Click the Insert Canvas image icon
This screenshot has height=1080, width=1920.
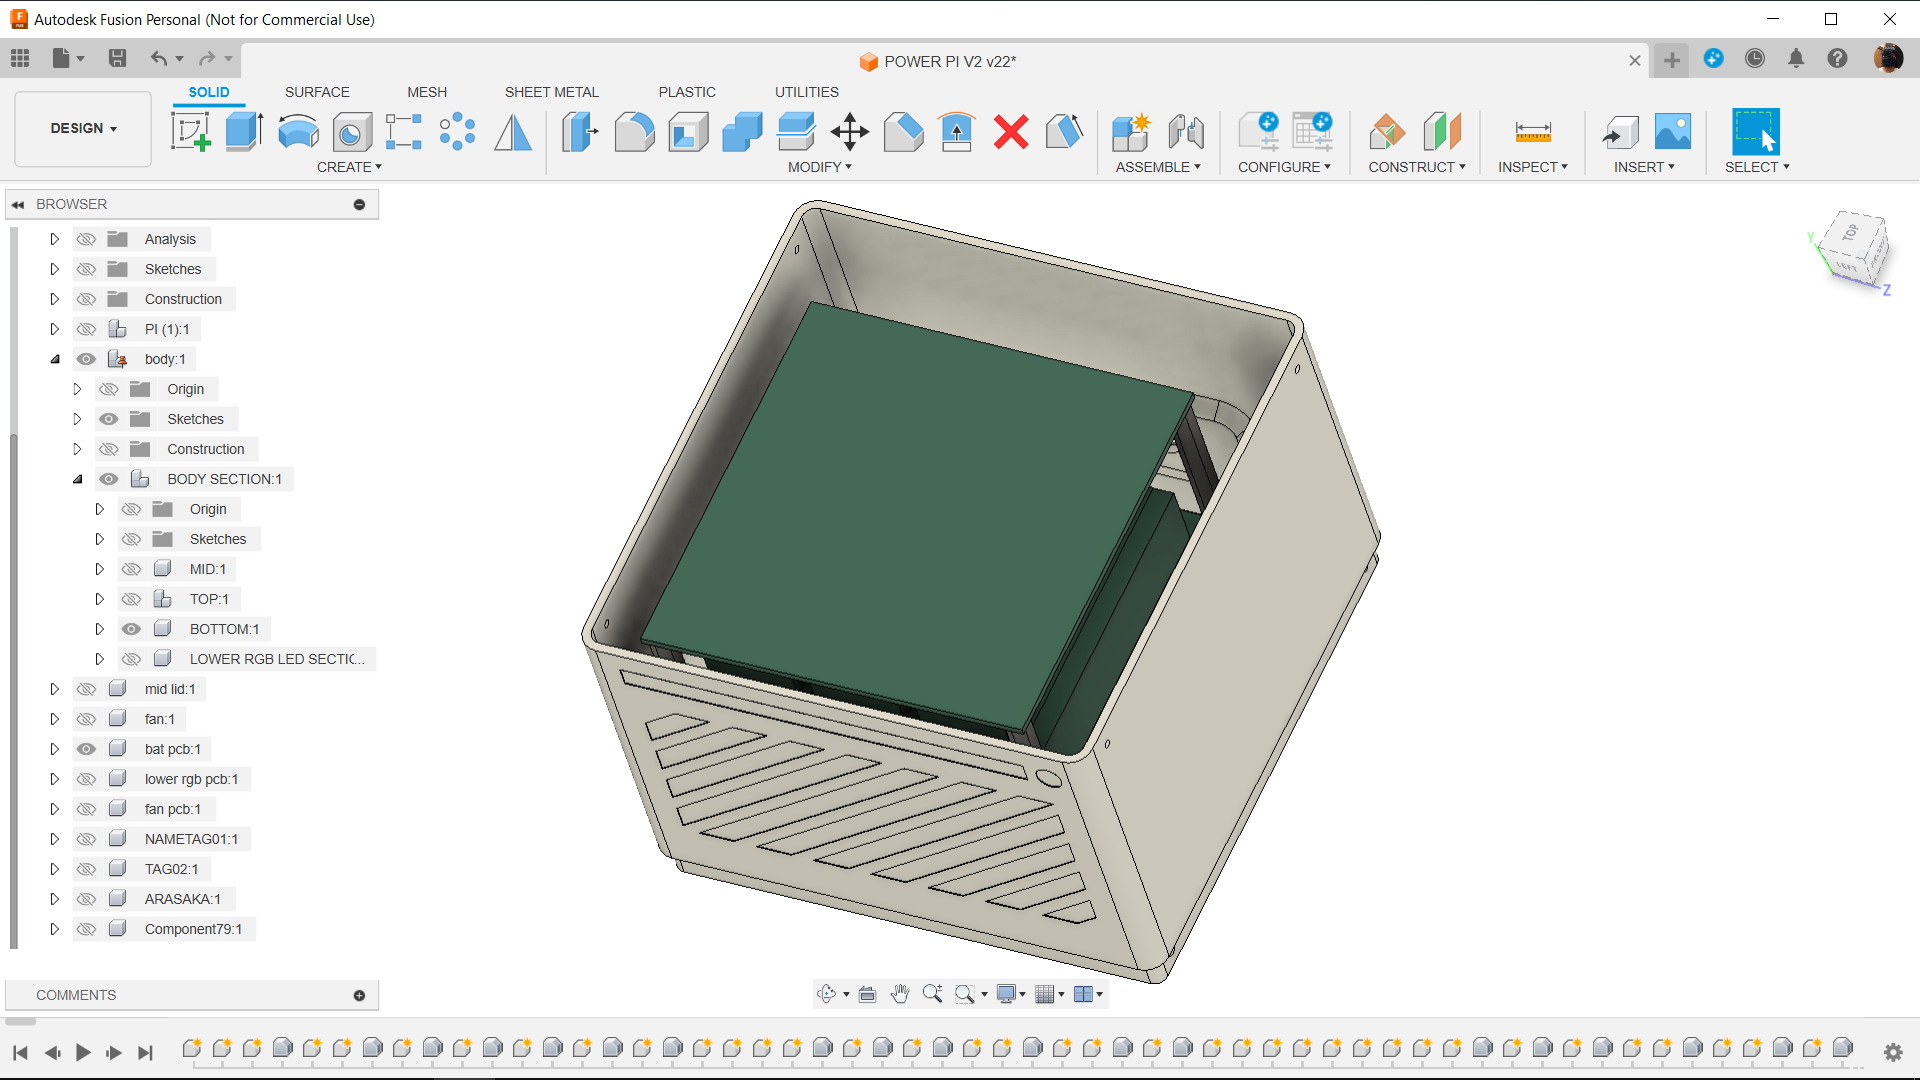tap(1672, 131)
